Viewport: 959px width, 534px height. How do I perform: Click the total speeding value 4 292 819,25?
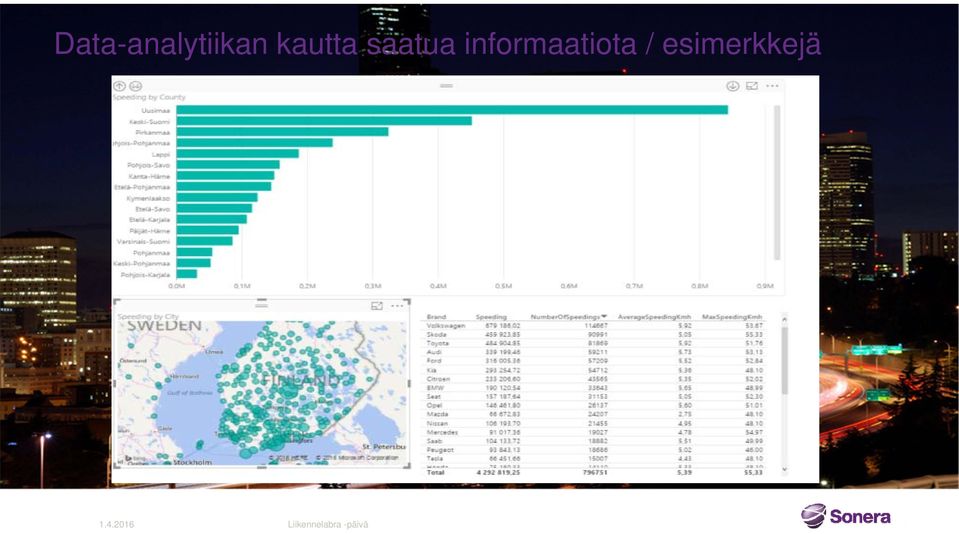498,472
